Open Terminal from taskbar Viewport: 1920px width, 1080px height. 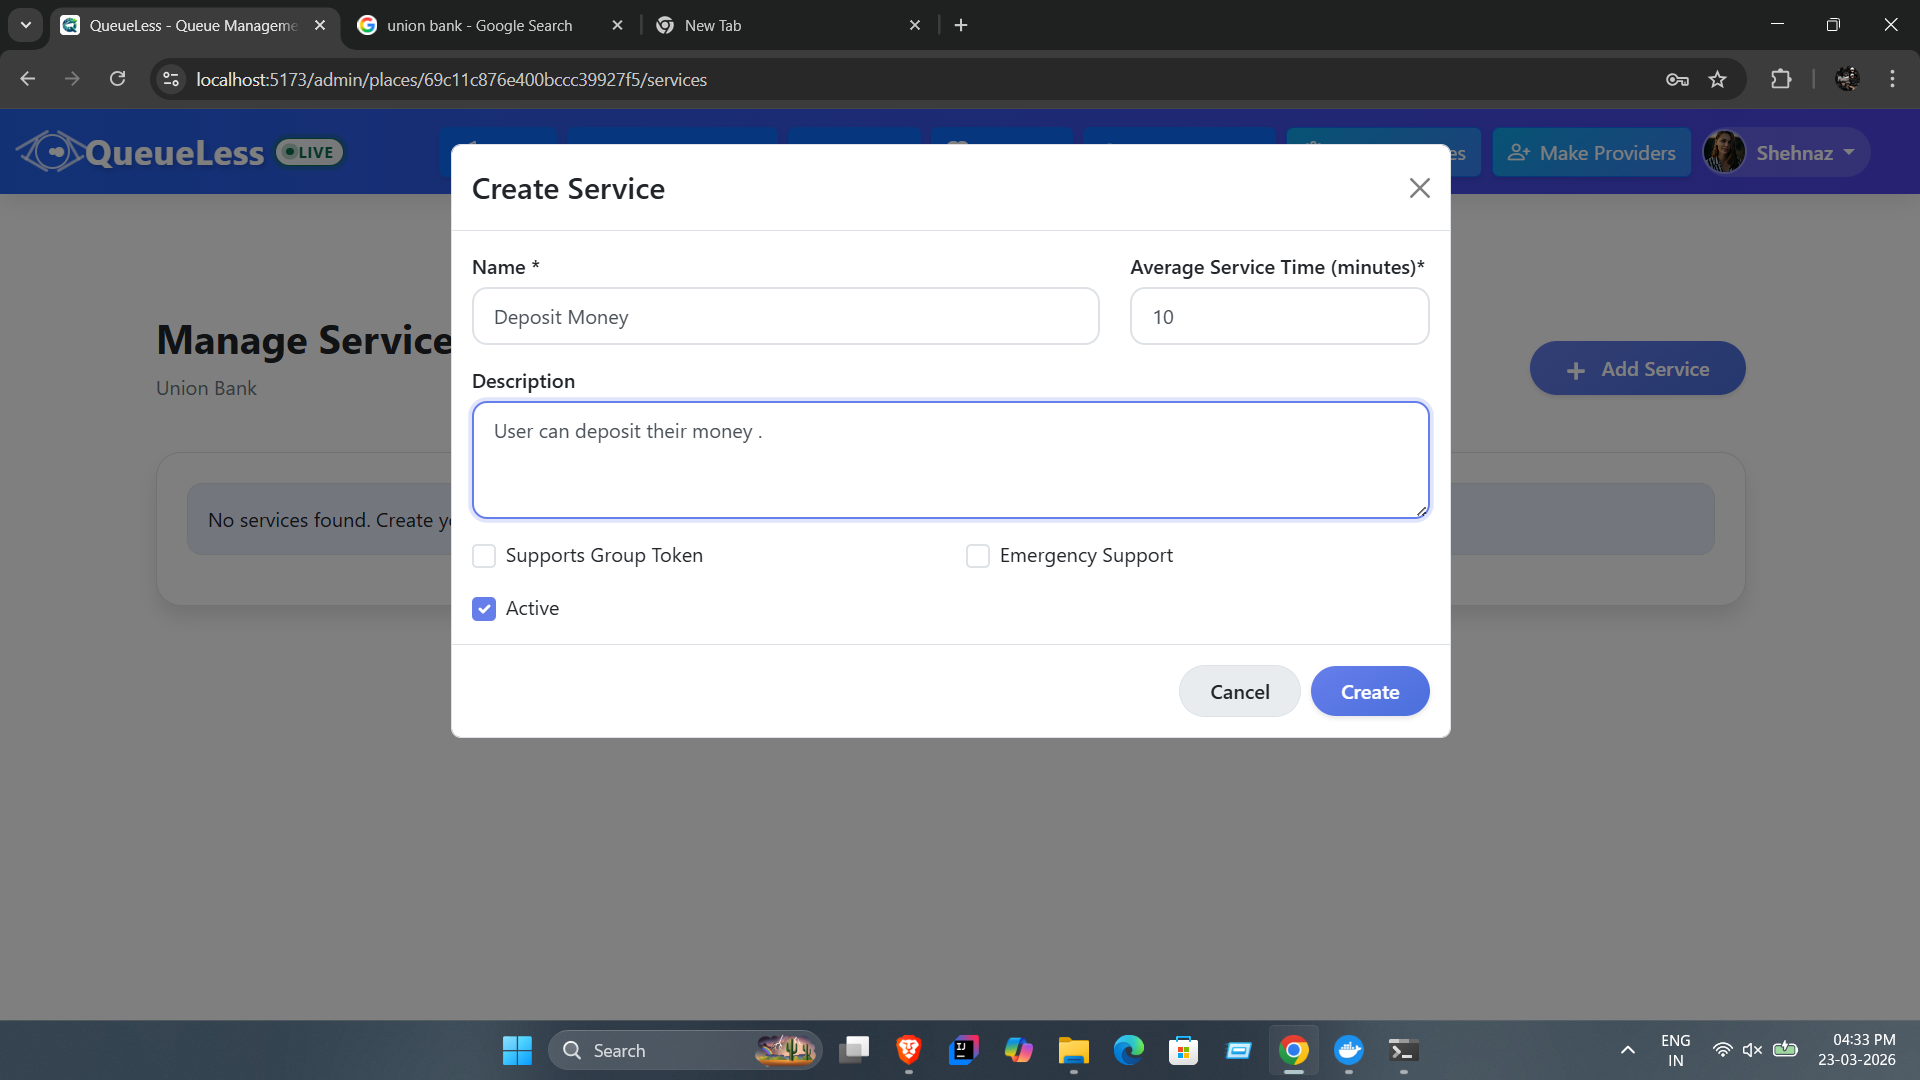pyautogui.click(x=1404, y=1050)
